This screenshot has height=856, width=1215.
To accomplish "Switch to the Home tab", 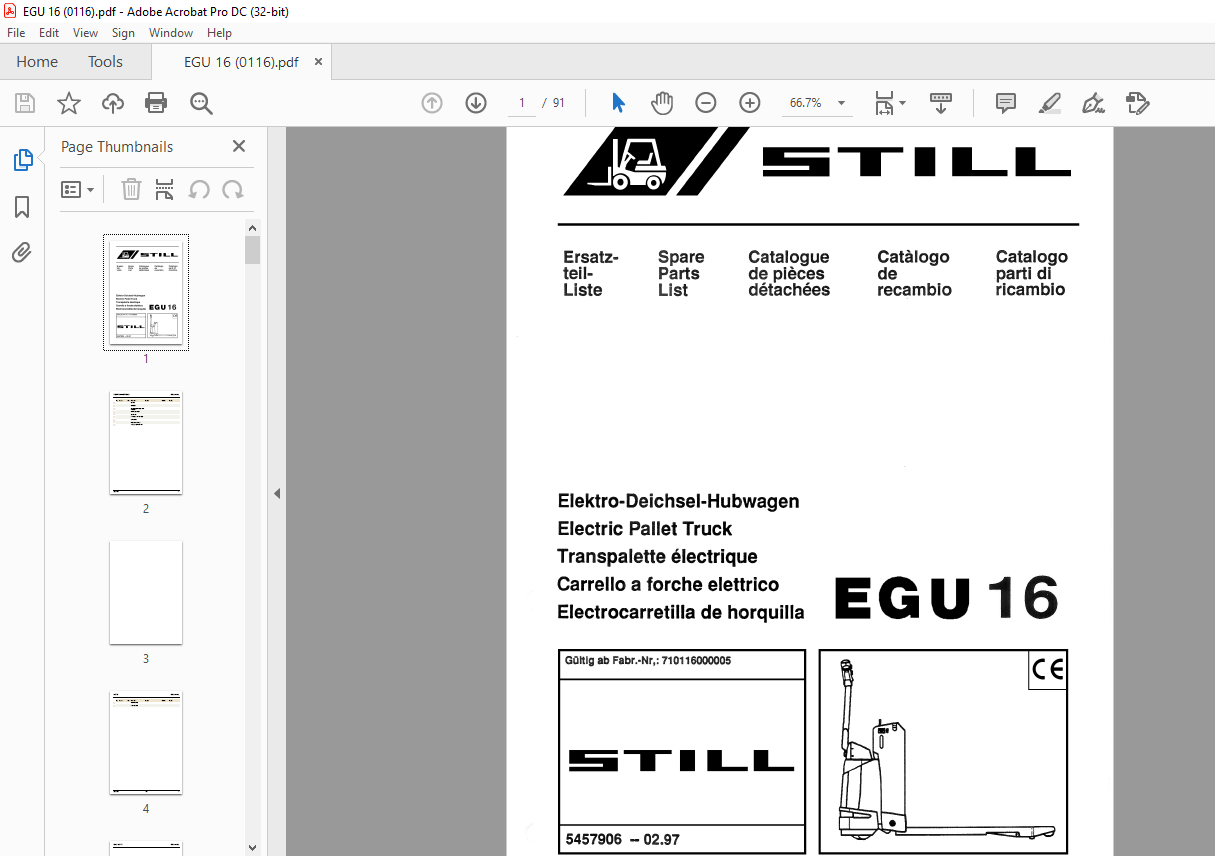I will click(37, 61).
